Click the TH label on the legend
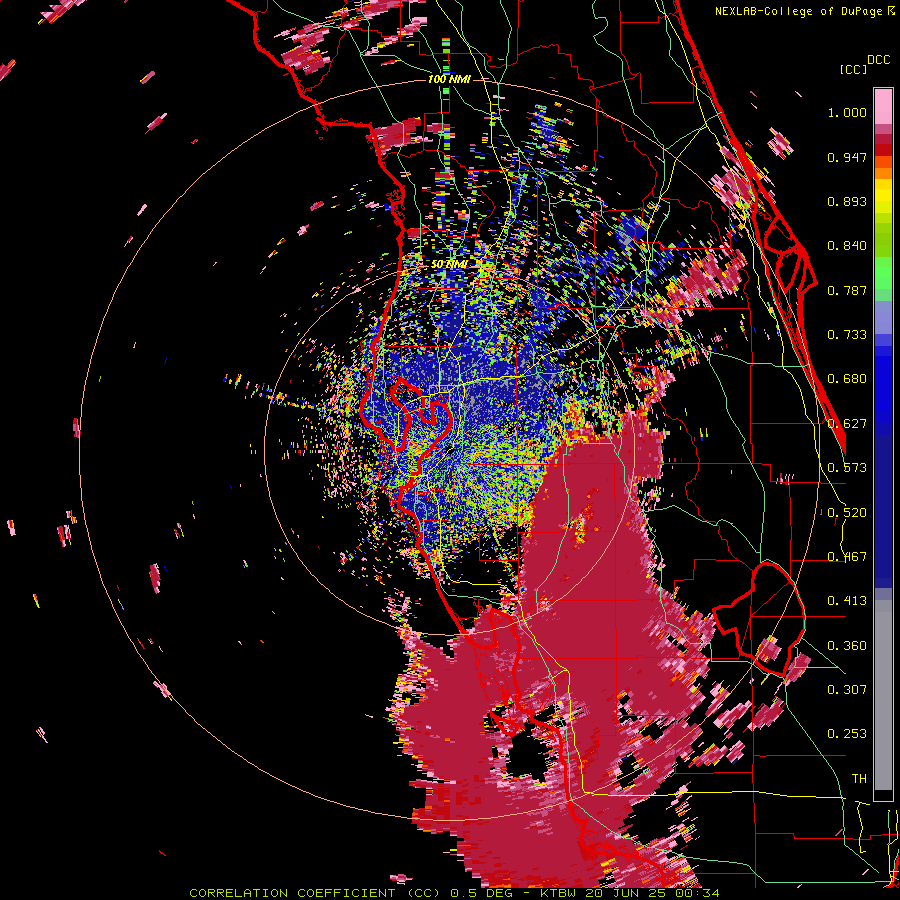This screenshot has width=900, height=900. pyautogui.click(x=859, y=779)
